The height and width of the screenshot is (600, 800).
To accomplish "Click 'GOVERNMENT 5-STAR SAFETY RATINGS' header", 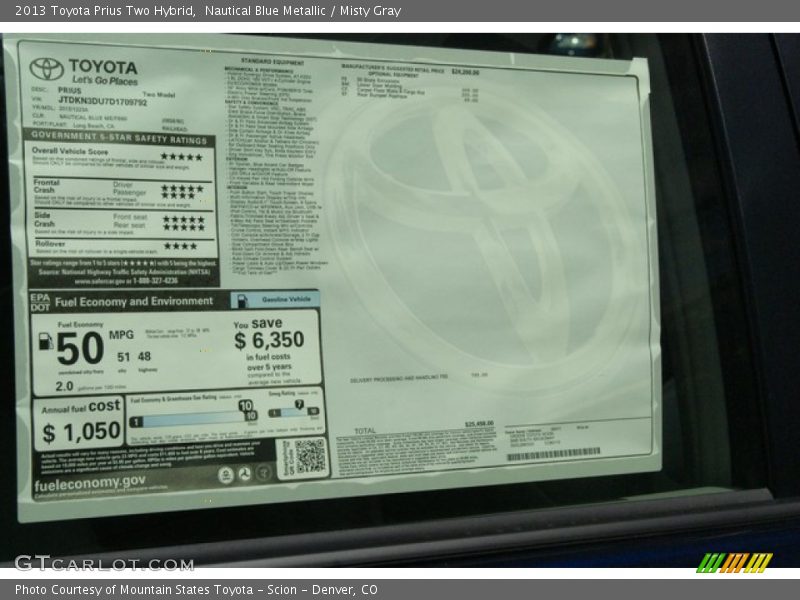I will click(119, 137).
